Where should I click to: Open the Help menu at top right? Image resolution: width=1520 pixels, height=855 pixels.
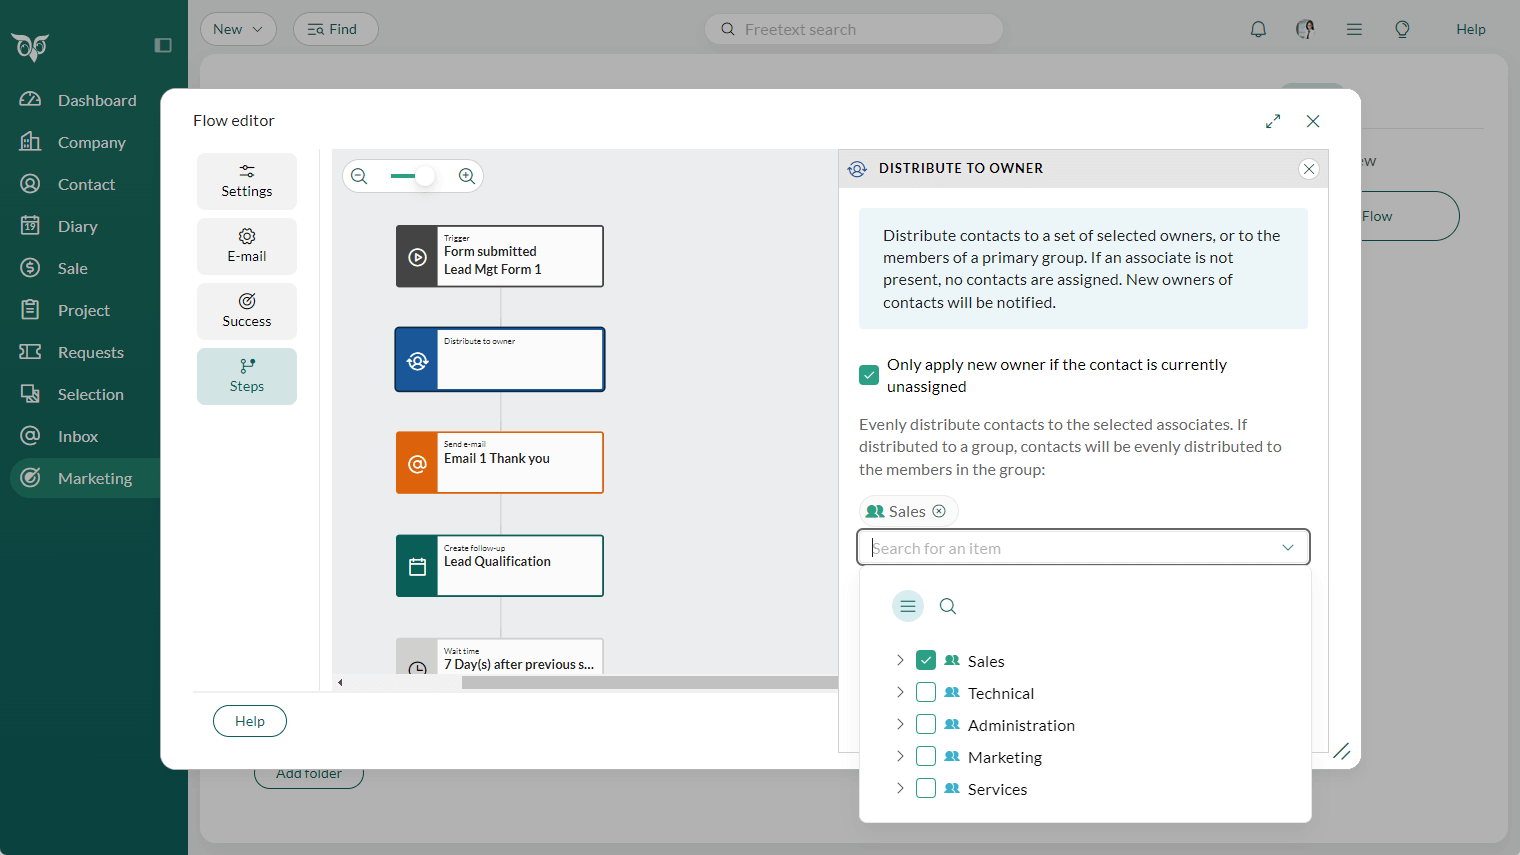pos(1471,29)
